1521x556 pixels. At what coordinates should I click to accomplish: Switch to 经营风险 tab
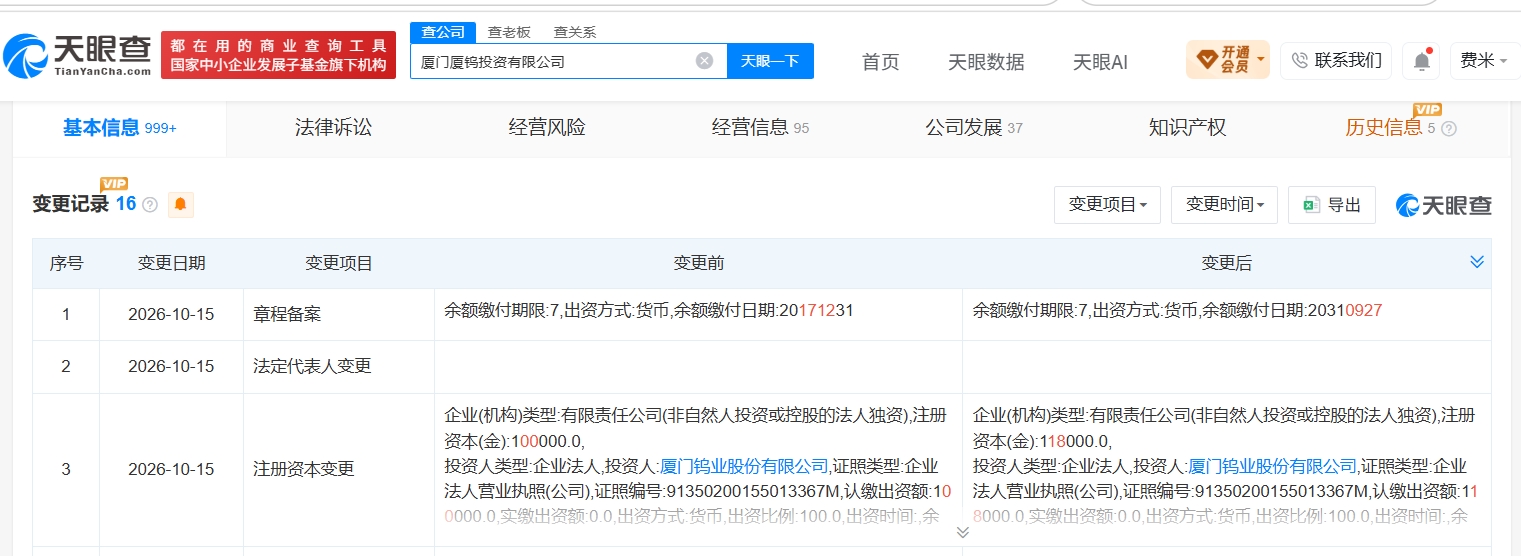(x=547, y=128)
